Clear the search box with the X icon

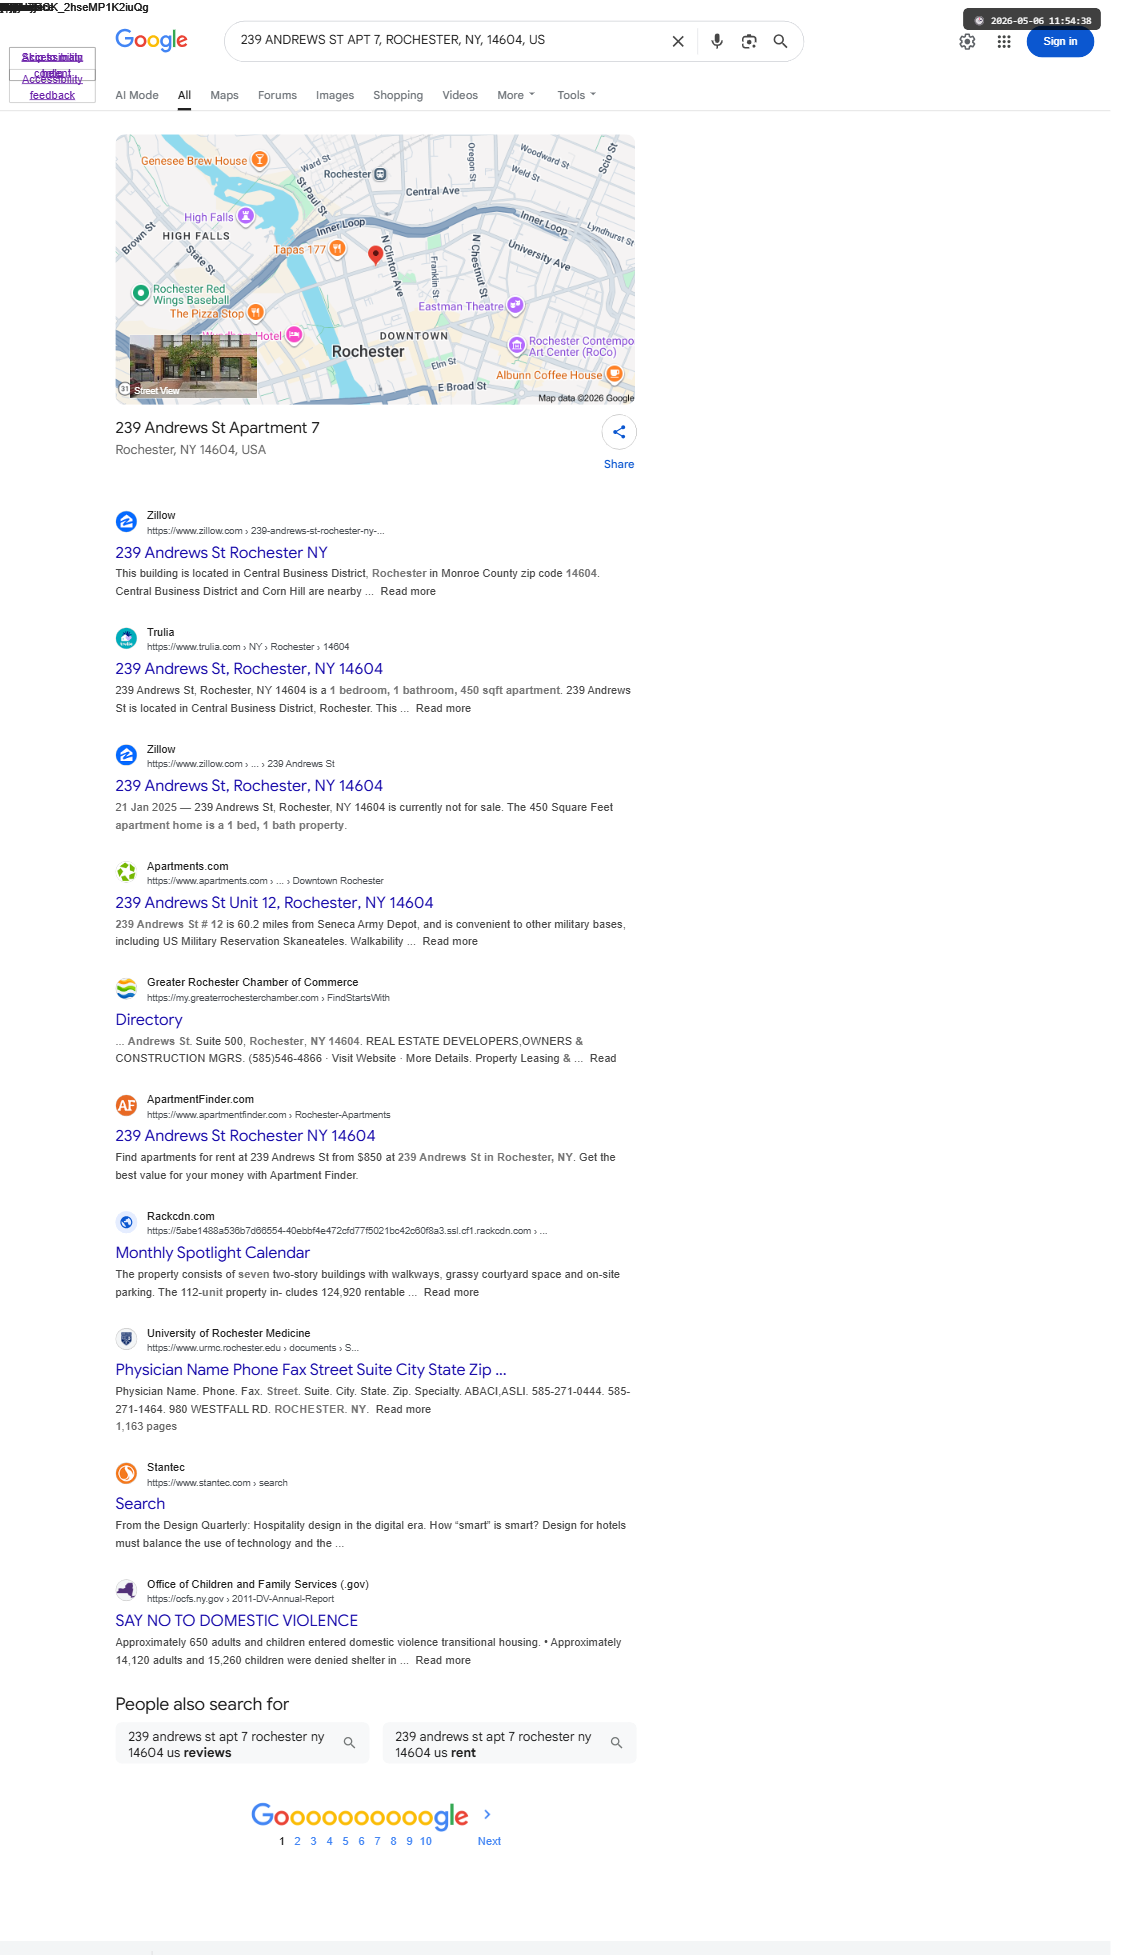point(678,41)
